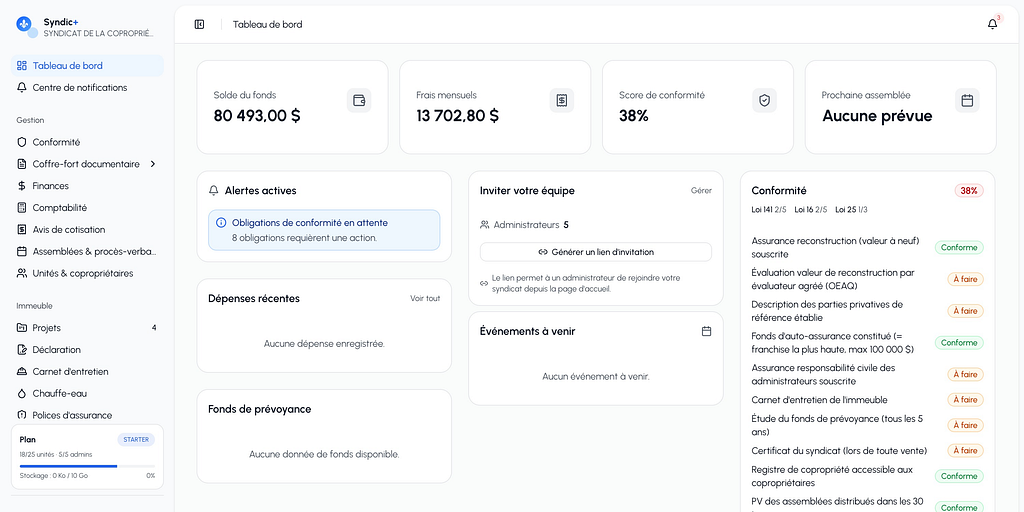Screen dimensions: 1024x512
Task: Click Conforme badge for Registre de copropriété
Action: (959, 476)
